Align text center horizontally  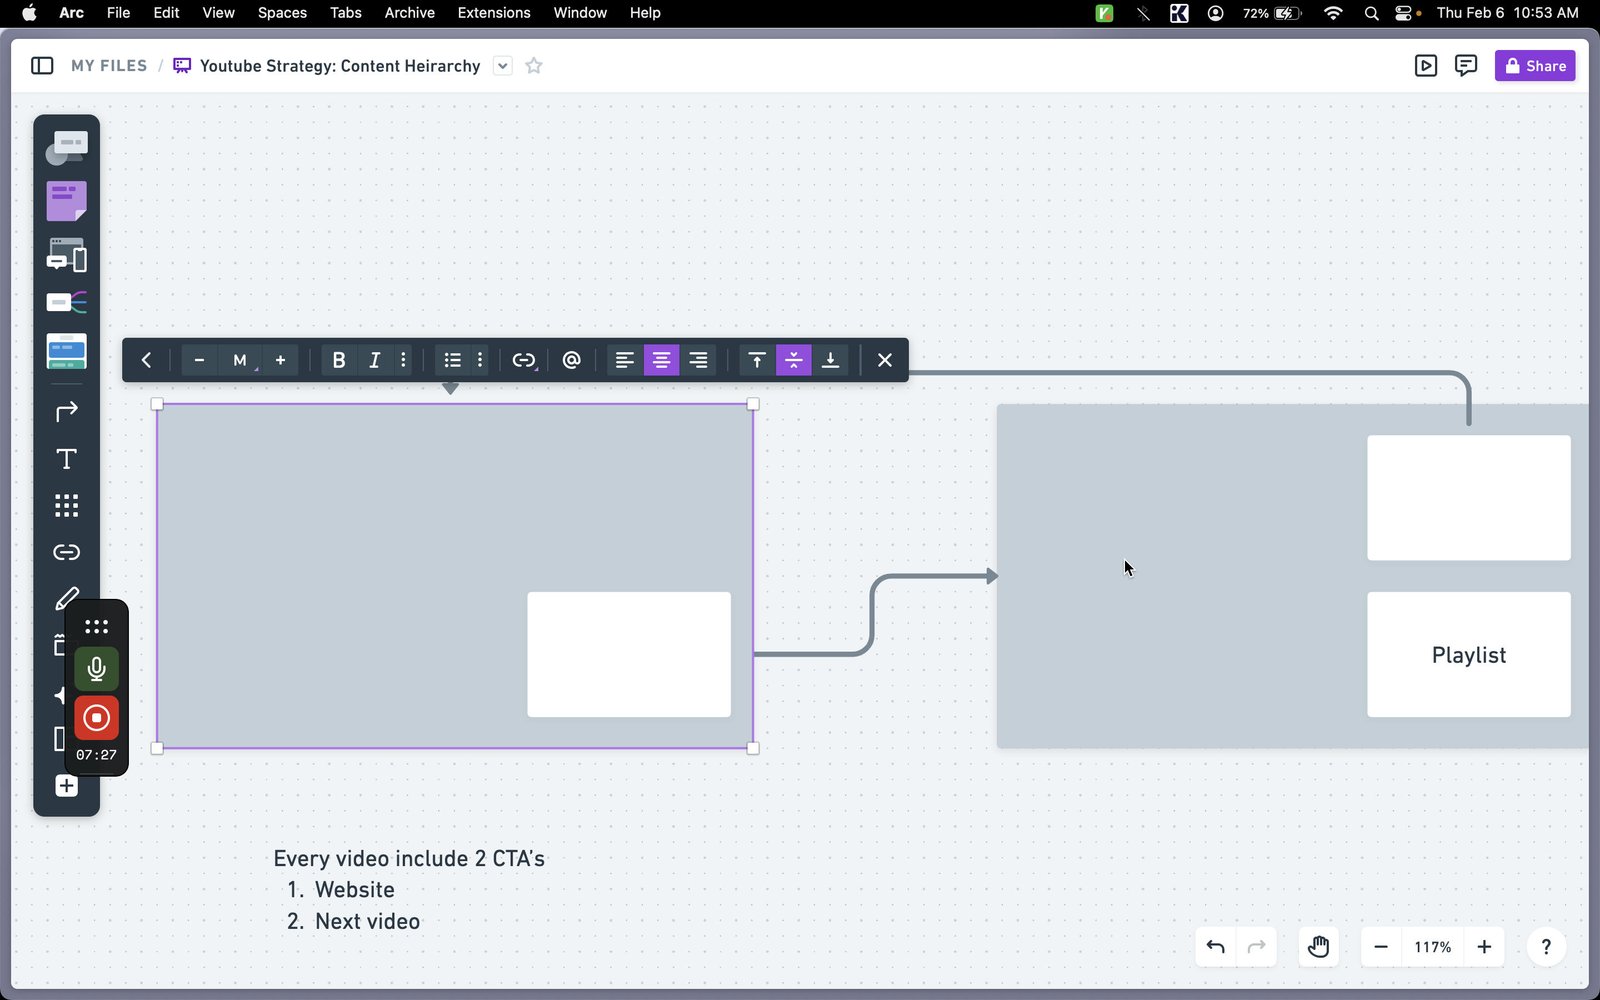coord(661,360)
